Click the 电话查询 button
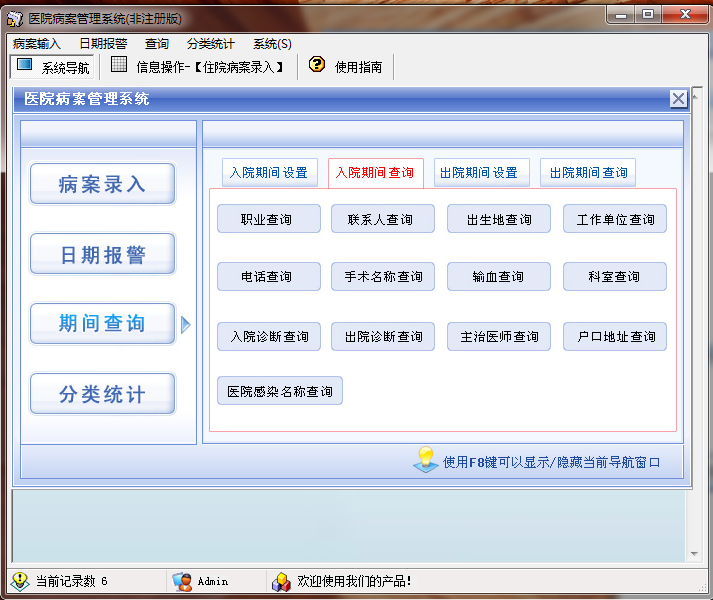This screenshot has height=600, width=713. [269, 277]
